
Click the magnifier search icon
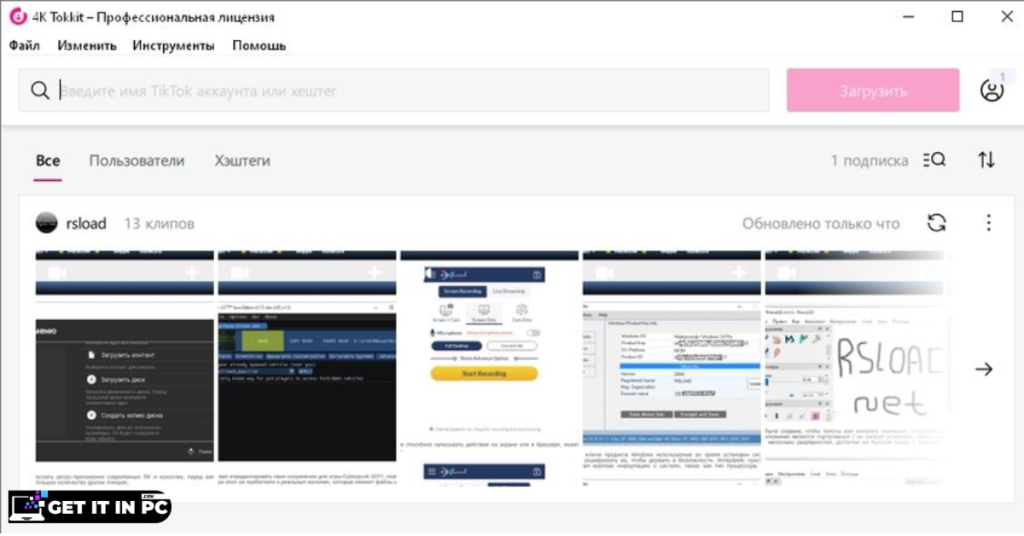coord(40,90)
